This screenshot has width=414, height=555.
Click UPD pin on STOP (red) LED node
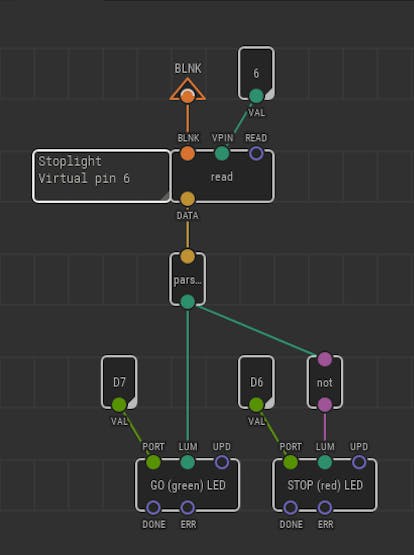(x=359, y=462)
